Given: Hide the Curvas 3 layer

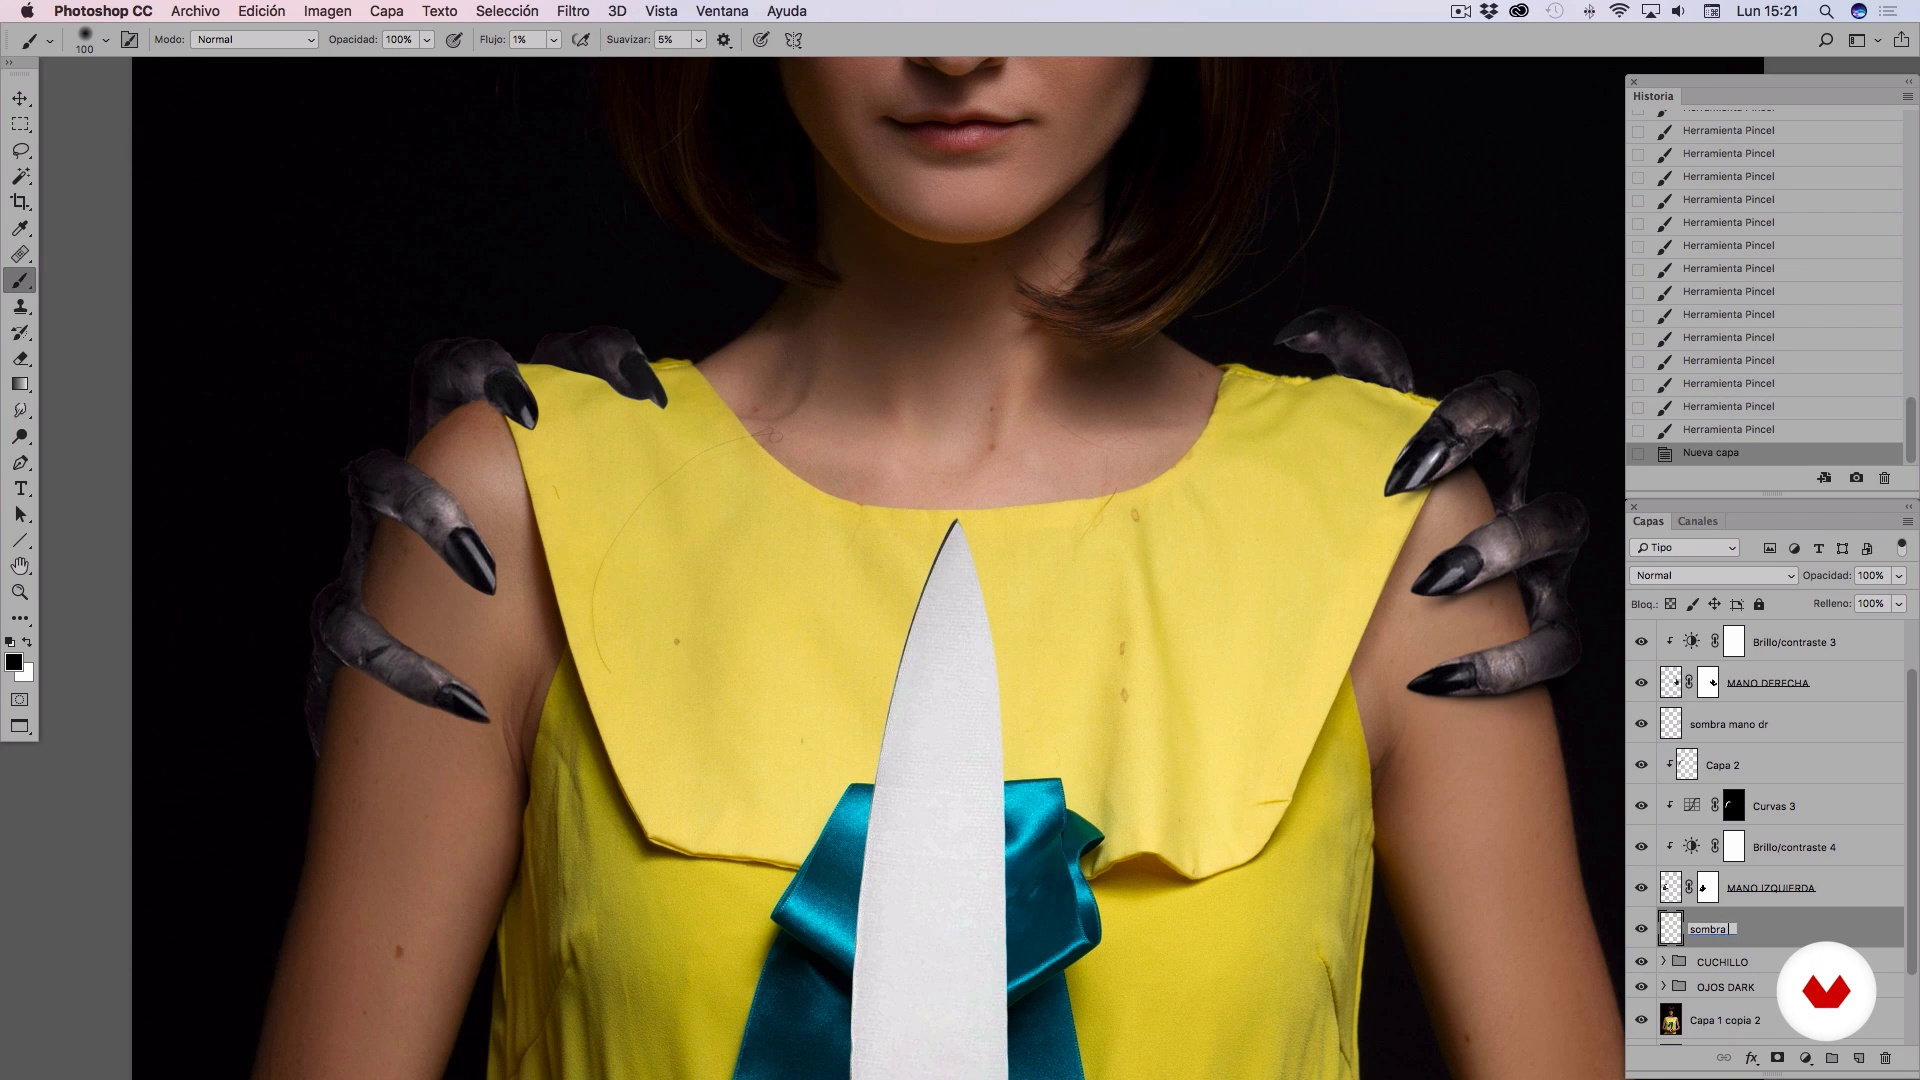Looking at the screenshot, I should coord(1641,806).
